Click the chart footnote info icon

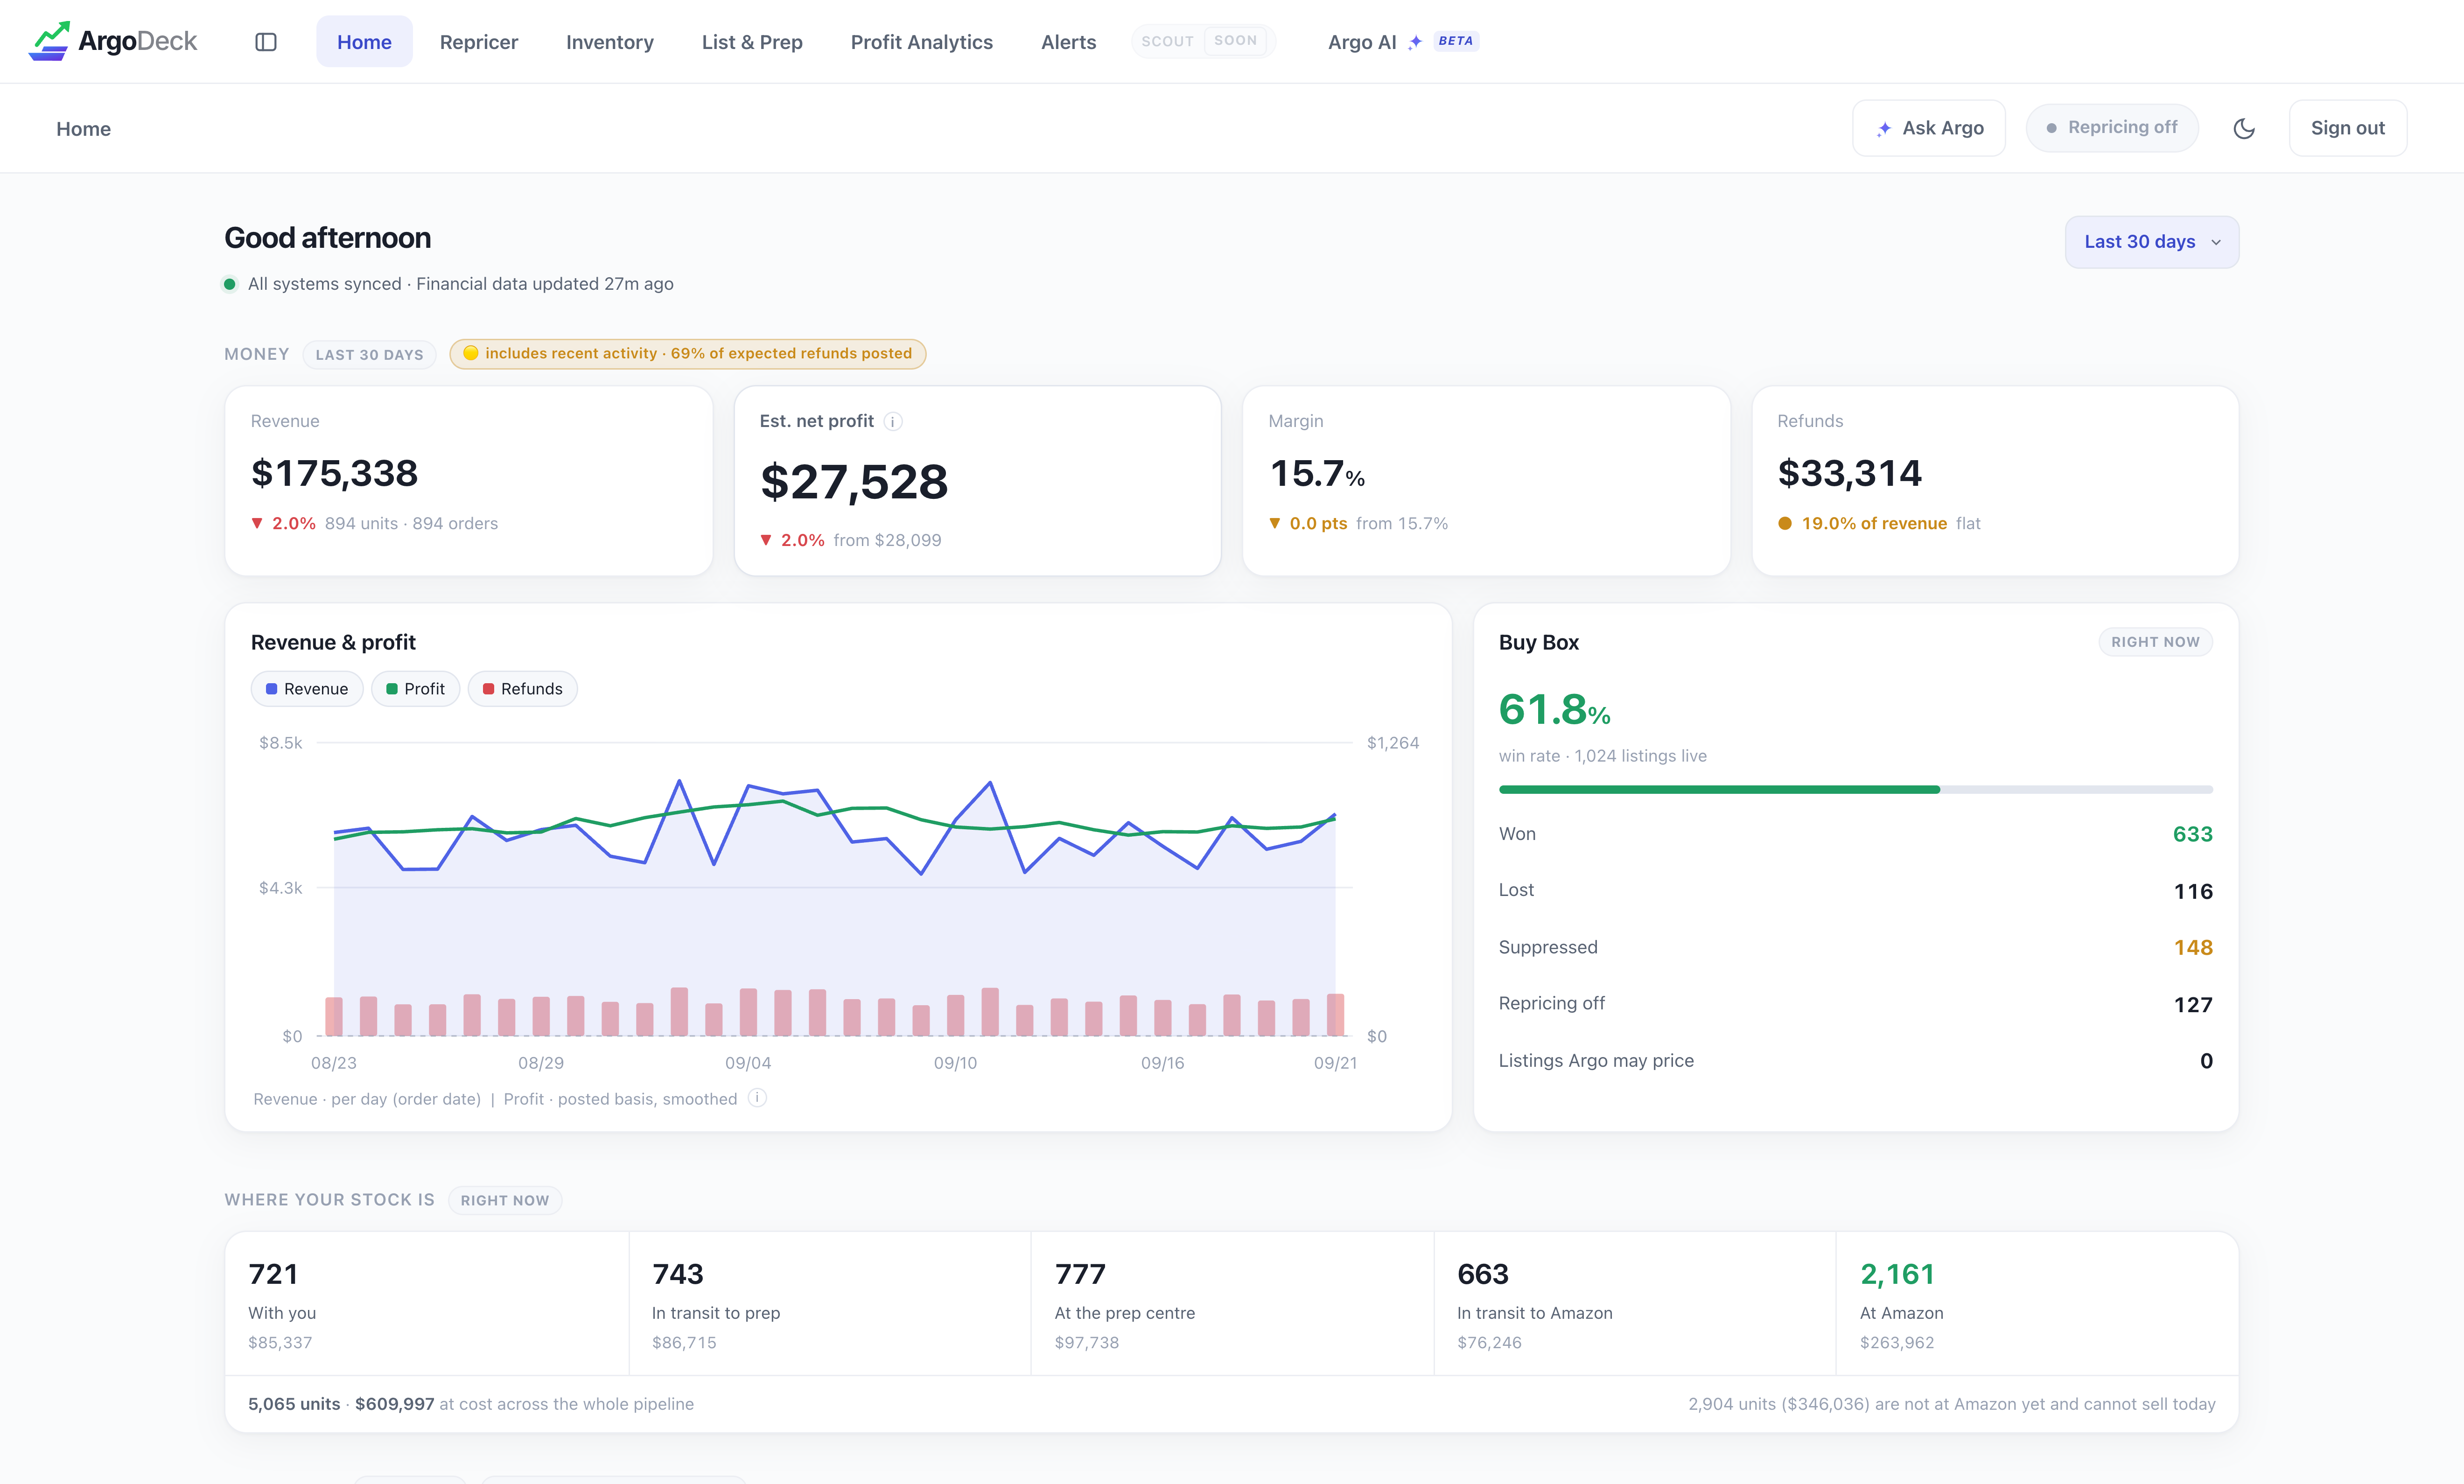[758, 1098]
